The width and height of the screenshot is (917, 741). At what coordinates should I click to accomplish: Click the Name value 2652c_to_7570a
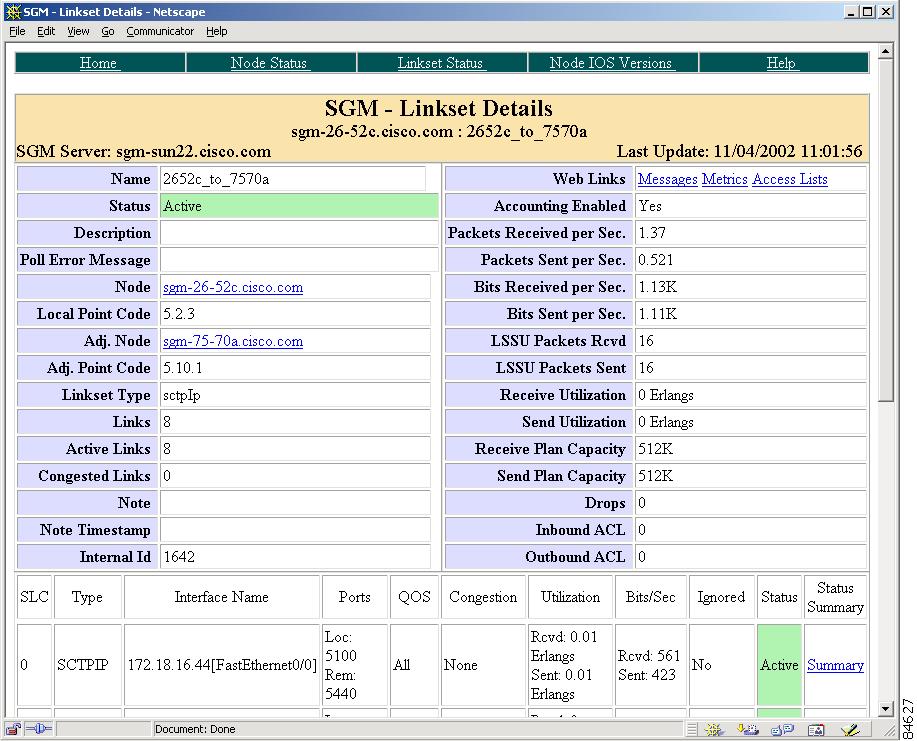[x=216, y=179]
